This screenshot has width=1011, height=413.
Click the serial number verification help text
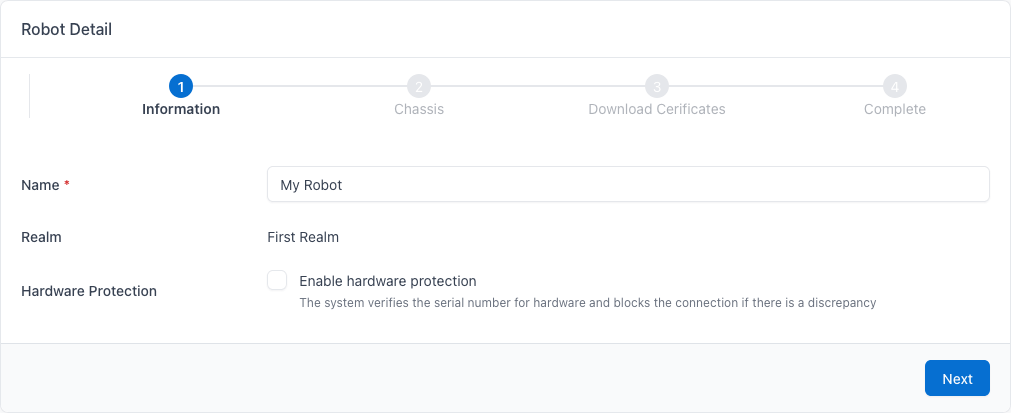(587, 302)
